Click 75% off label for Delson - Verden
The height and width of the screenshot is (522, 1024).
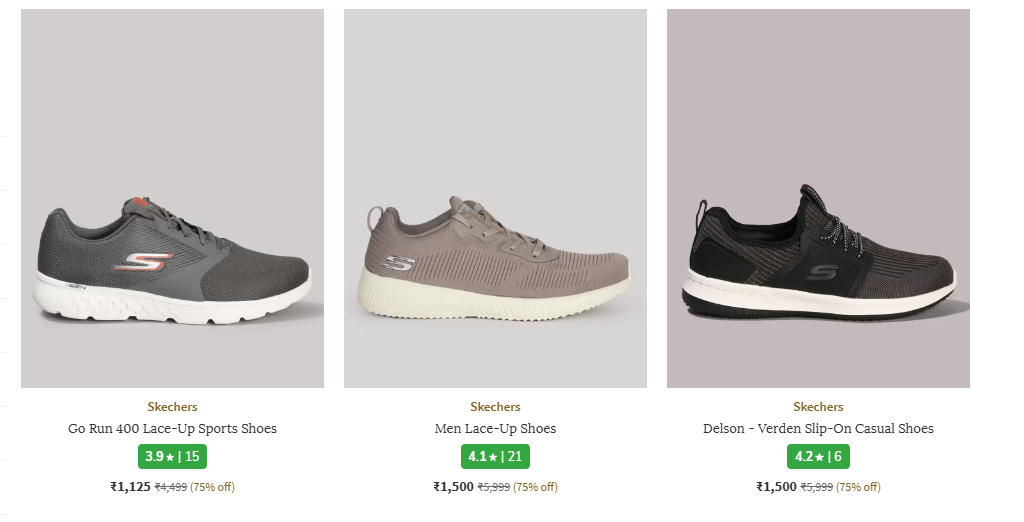859,488
